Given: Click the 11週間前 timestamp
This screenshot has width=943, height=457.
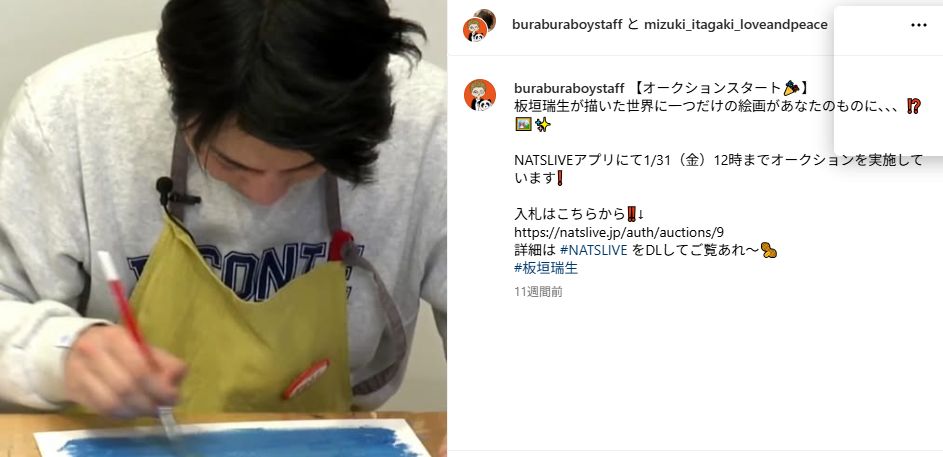Looking at the screenshot, I should (x=538, y=292).
